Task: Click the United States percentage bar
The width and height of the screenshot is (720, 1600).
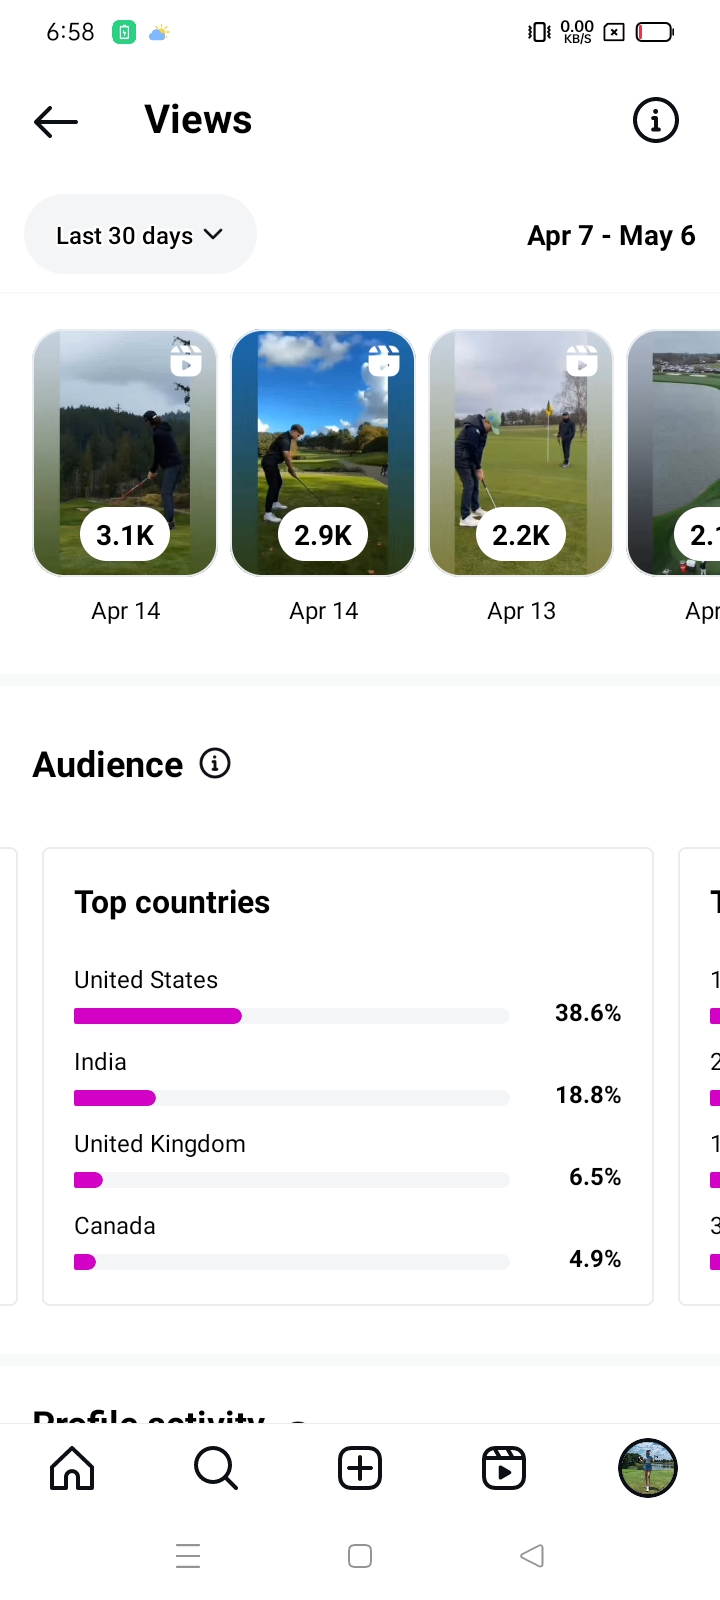Action: coord(291,1016)
